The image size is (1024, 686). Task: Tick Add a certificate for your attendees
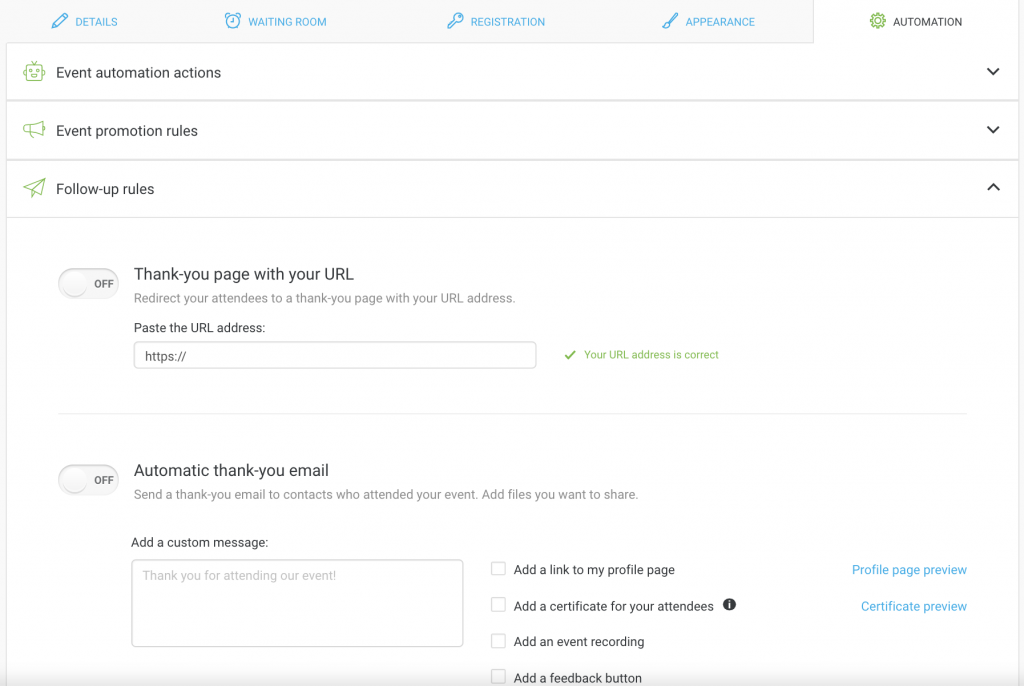click(x=498, y=605)
